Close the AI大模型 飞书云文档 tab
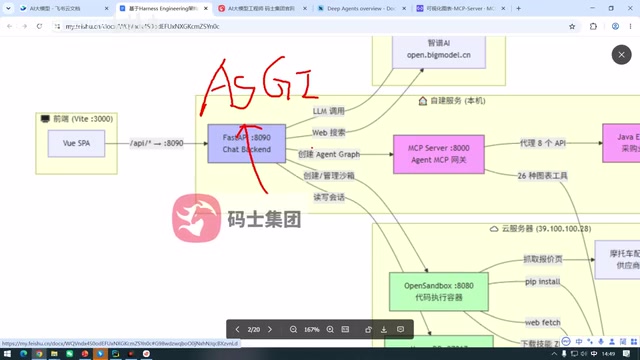 pos(107,8)
